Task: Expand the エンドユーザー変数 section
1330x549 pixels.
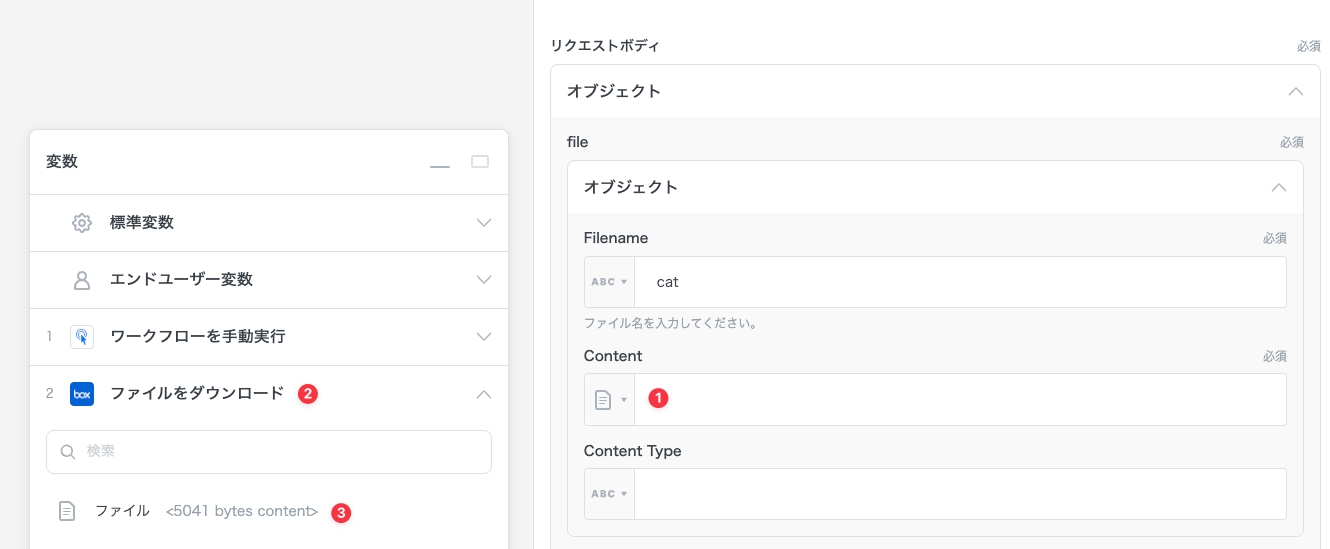Action: (x=484, y=280)
